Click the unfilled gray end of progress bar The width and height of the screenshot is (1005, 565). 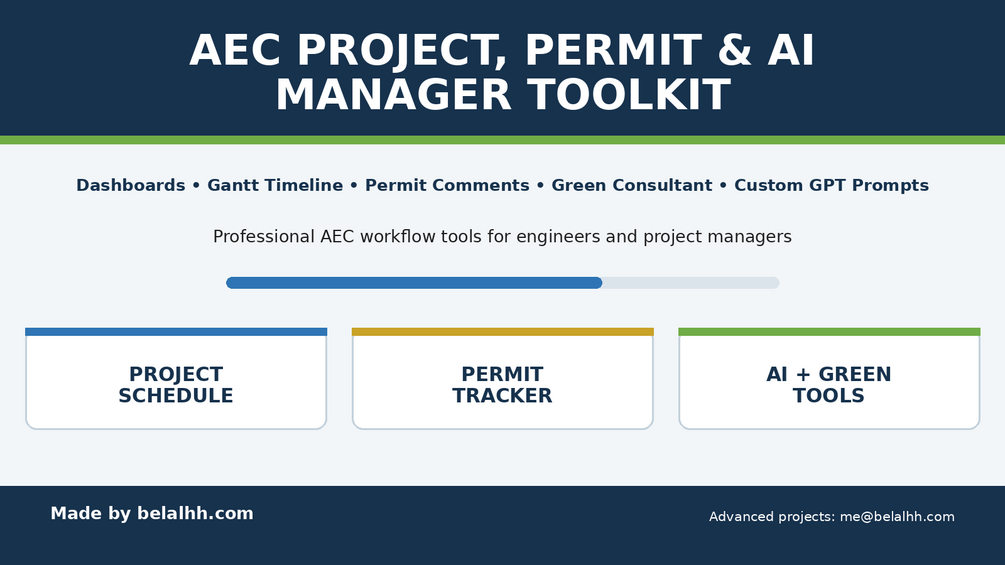(691, 282)
